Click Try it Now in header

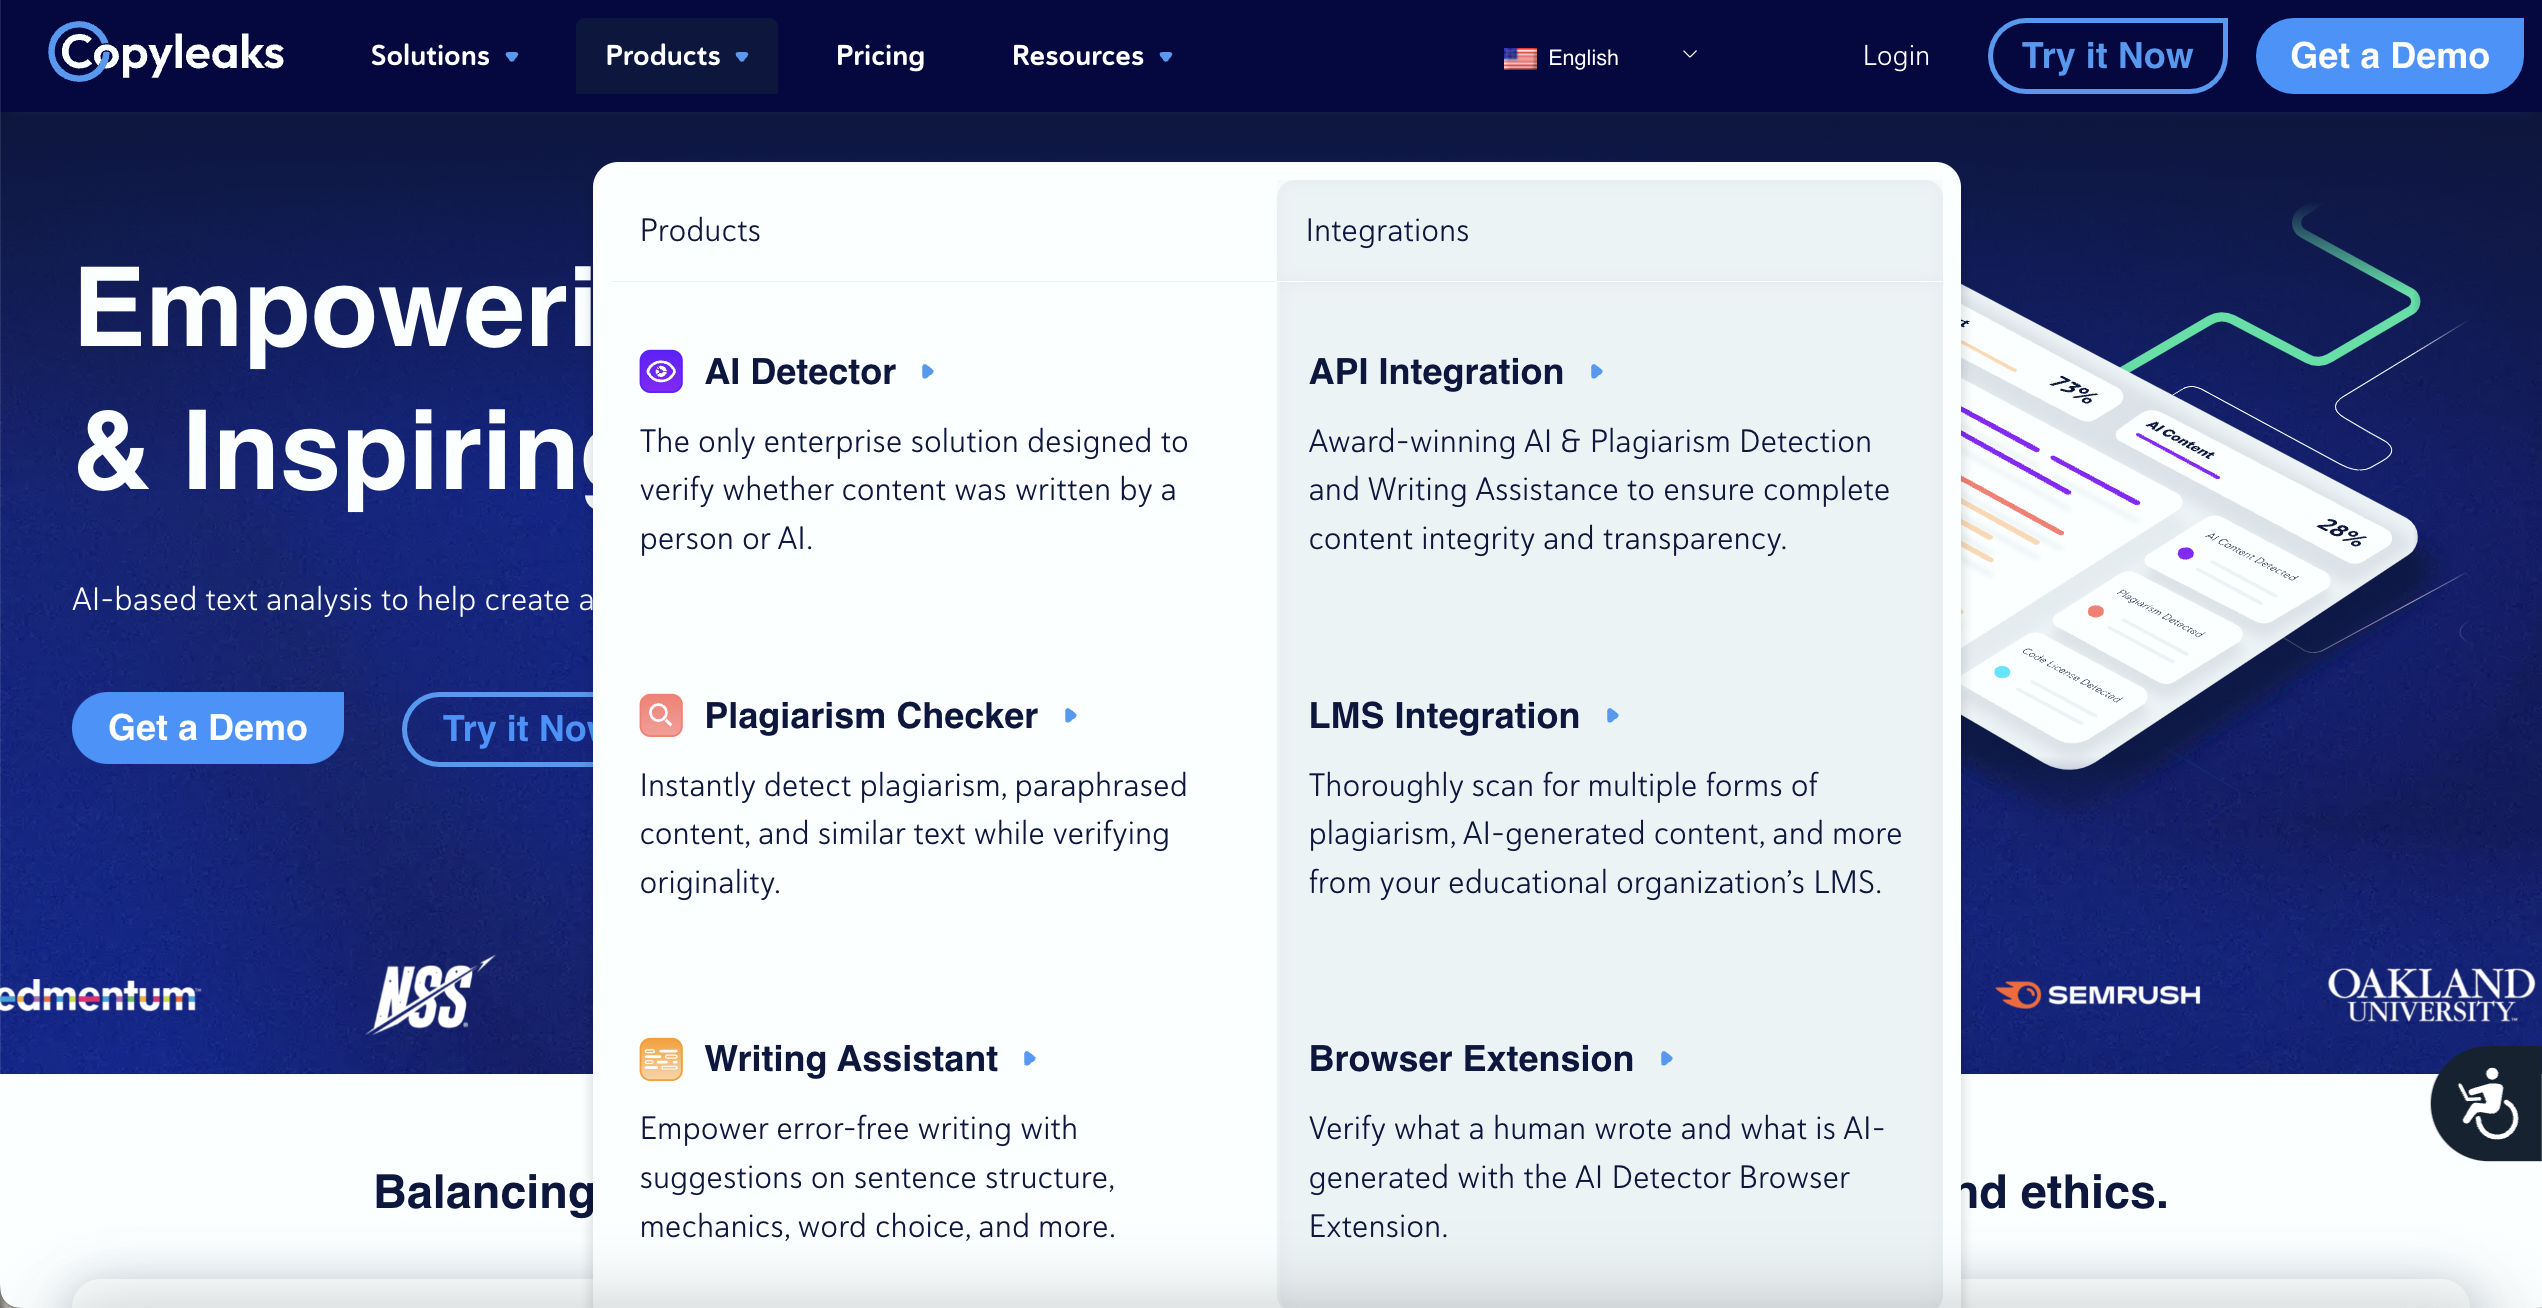2107,56
